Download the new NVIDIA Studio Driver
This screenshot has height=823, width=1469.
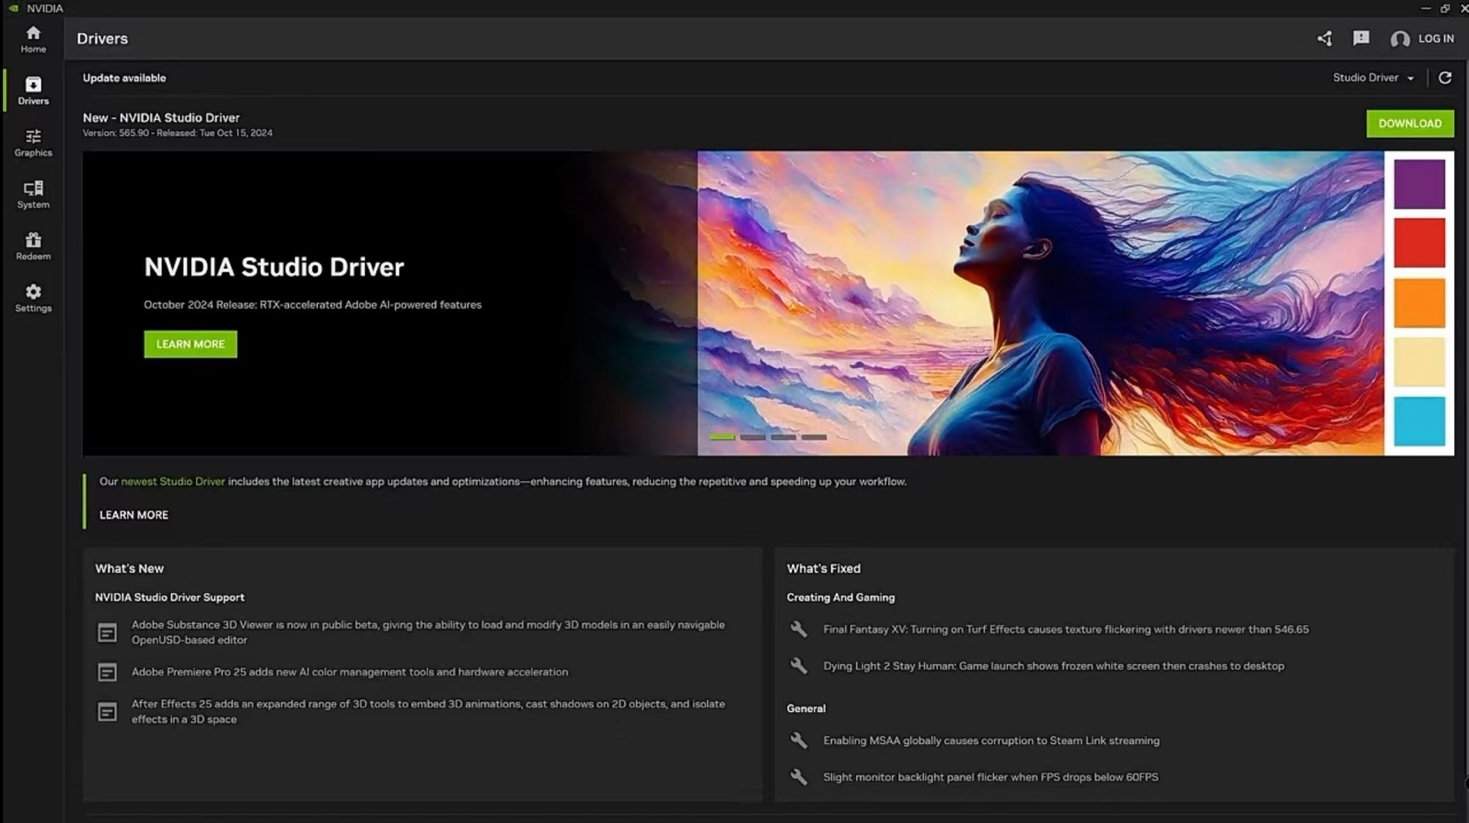(x=1409, y=123)
